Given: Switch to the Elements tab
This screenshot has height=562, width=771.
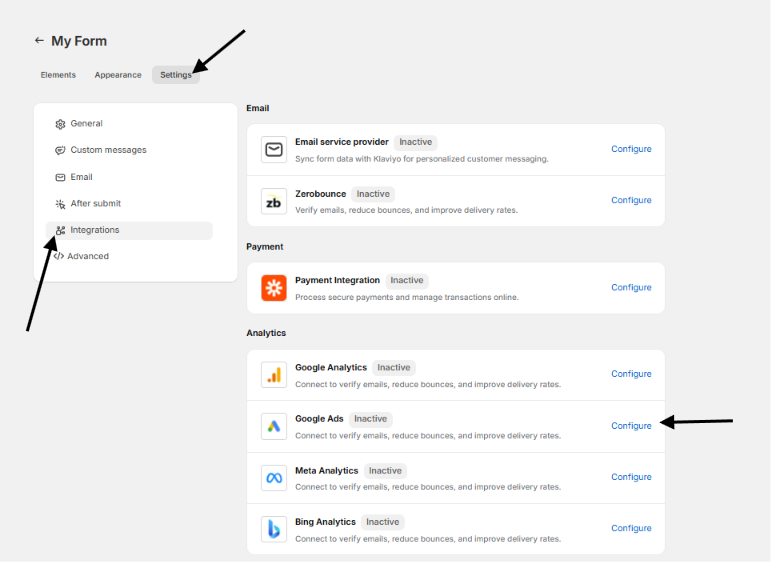Looking at the screenshot, I should (x=58, y=75).
